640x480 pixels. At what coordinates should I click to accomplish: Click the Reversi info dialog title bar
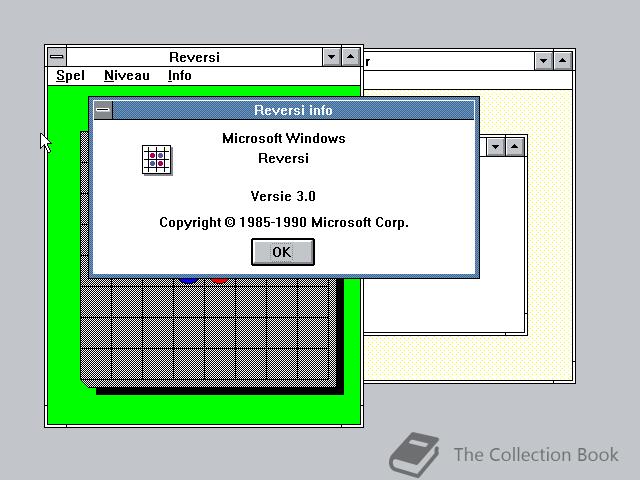[x=293, y=110]
